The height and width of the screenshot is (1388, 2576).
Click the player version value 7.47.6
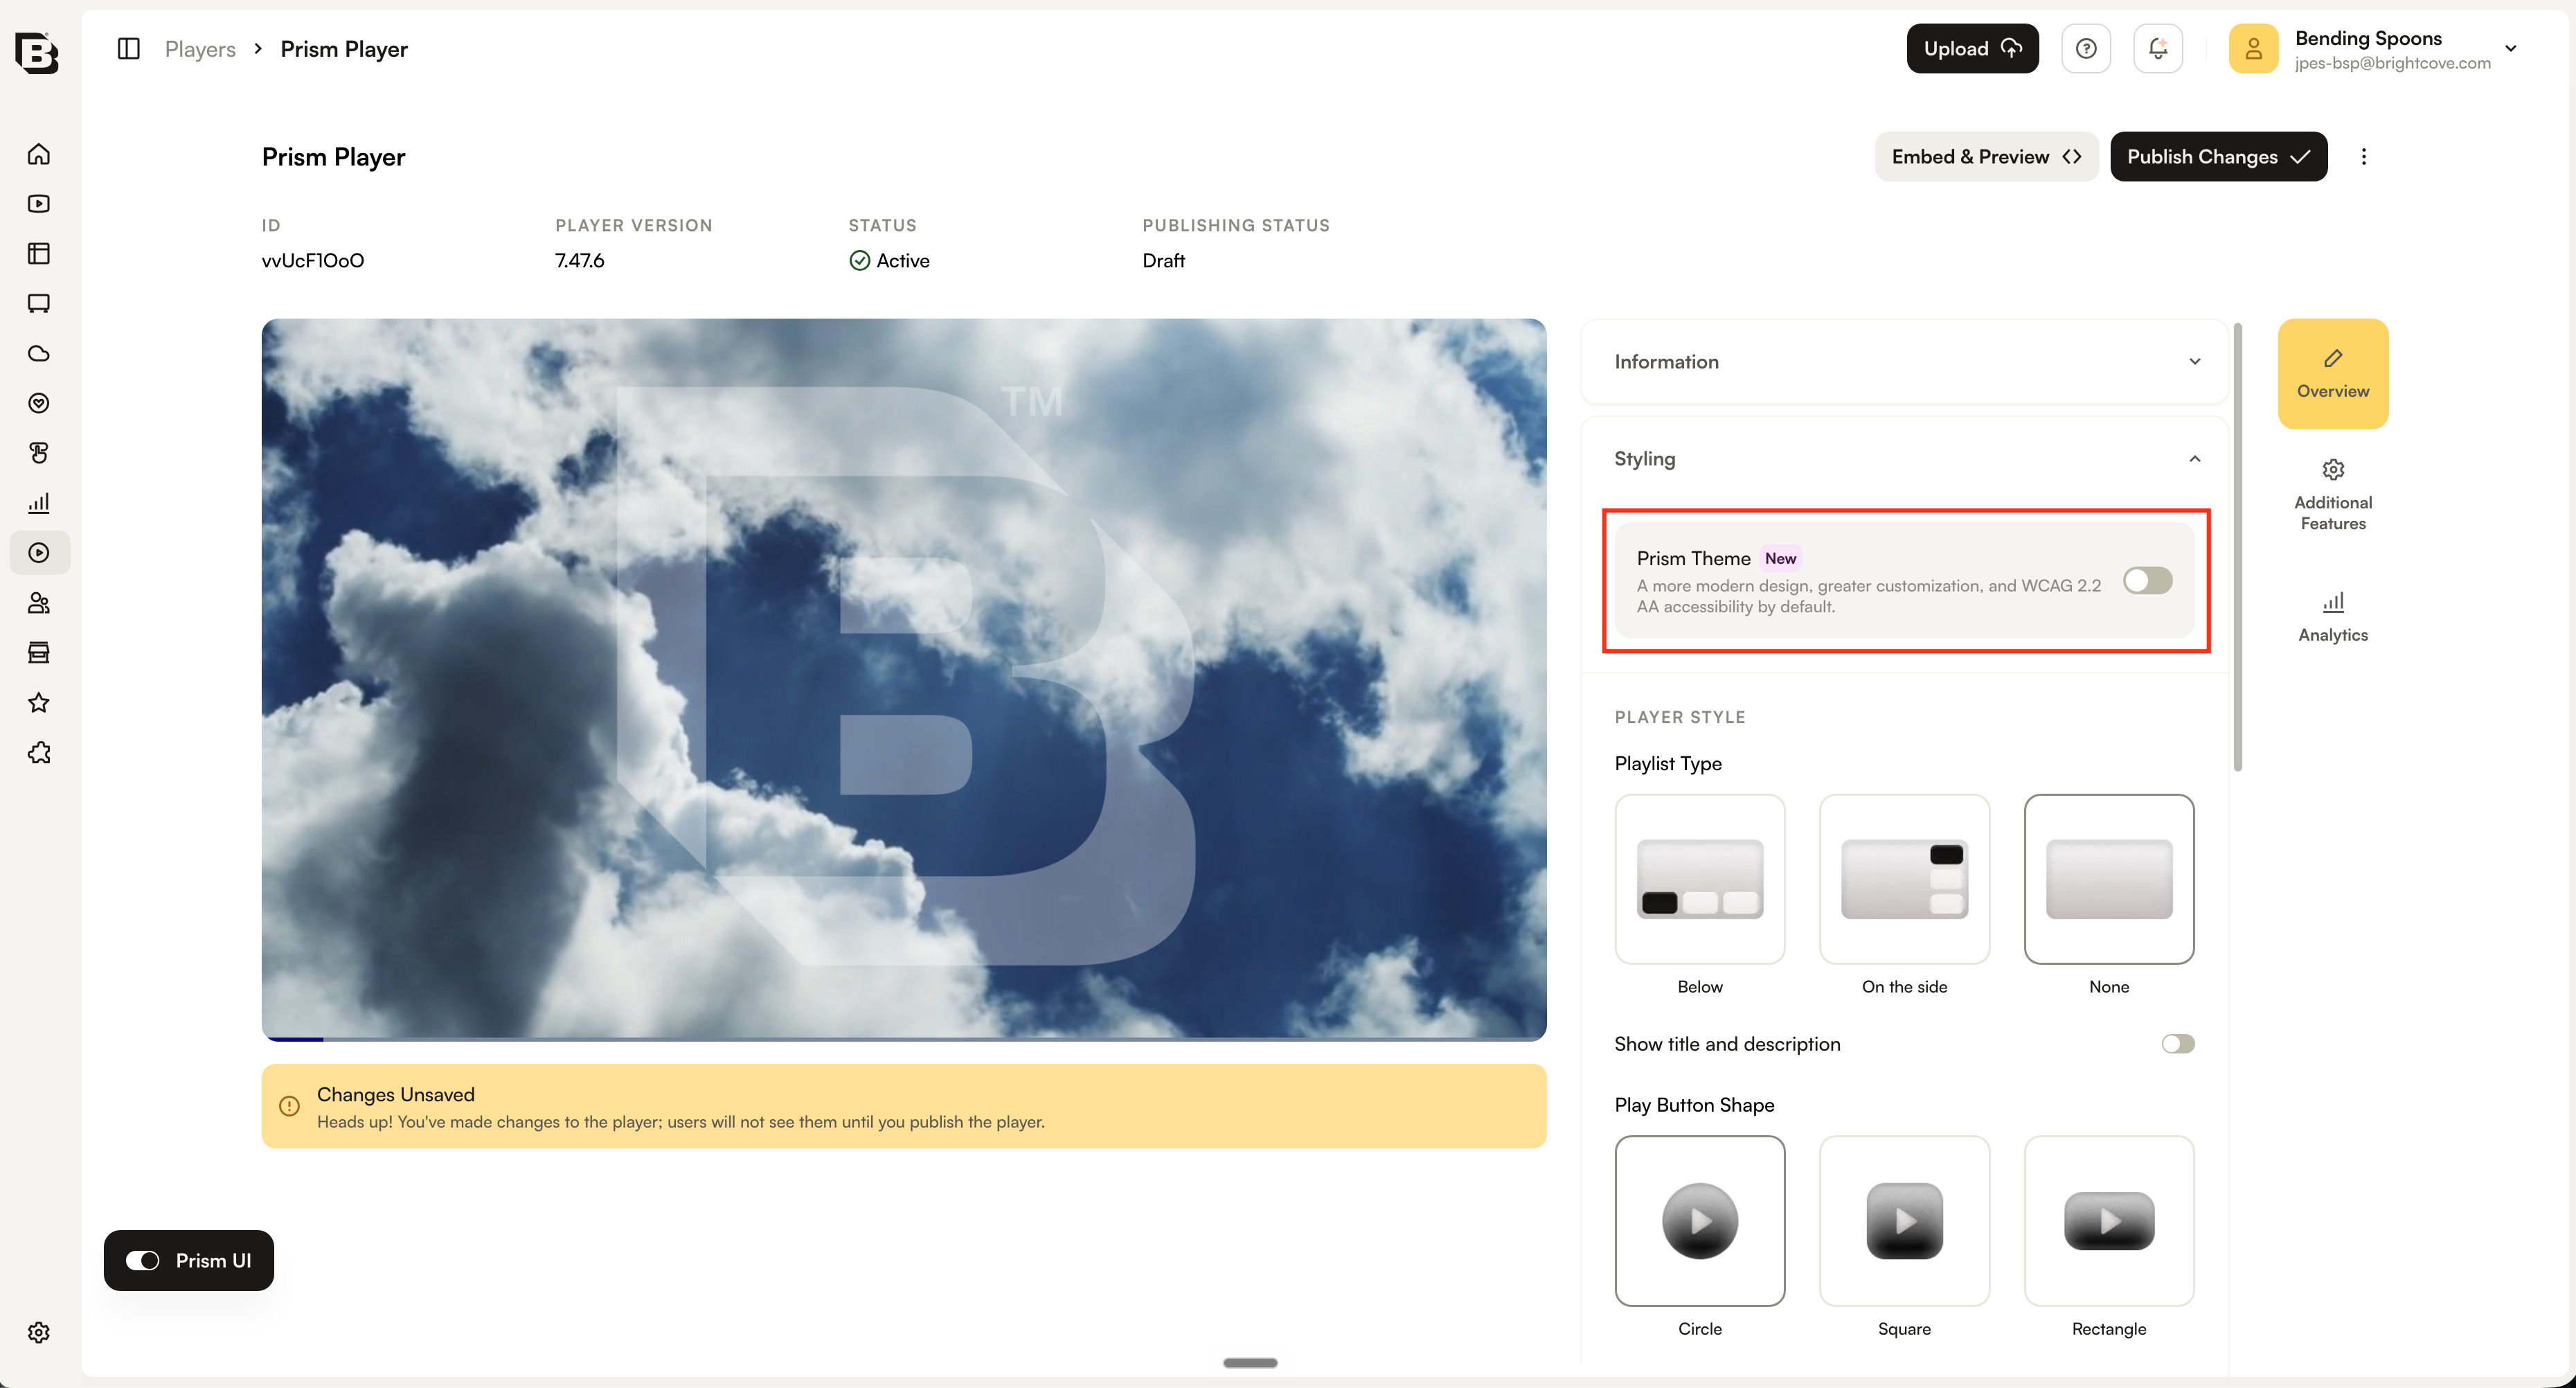[x=580, y=261]
